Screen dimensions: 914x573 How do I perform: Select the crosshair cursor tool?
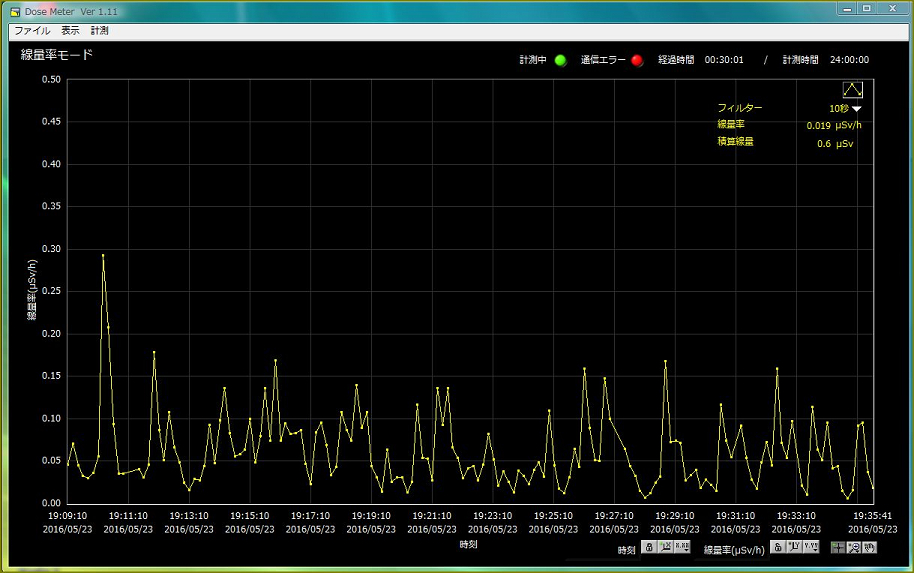[x=838, y=548]
